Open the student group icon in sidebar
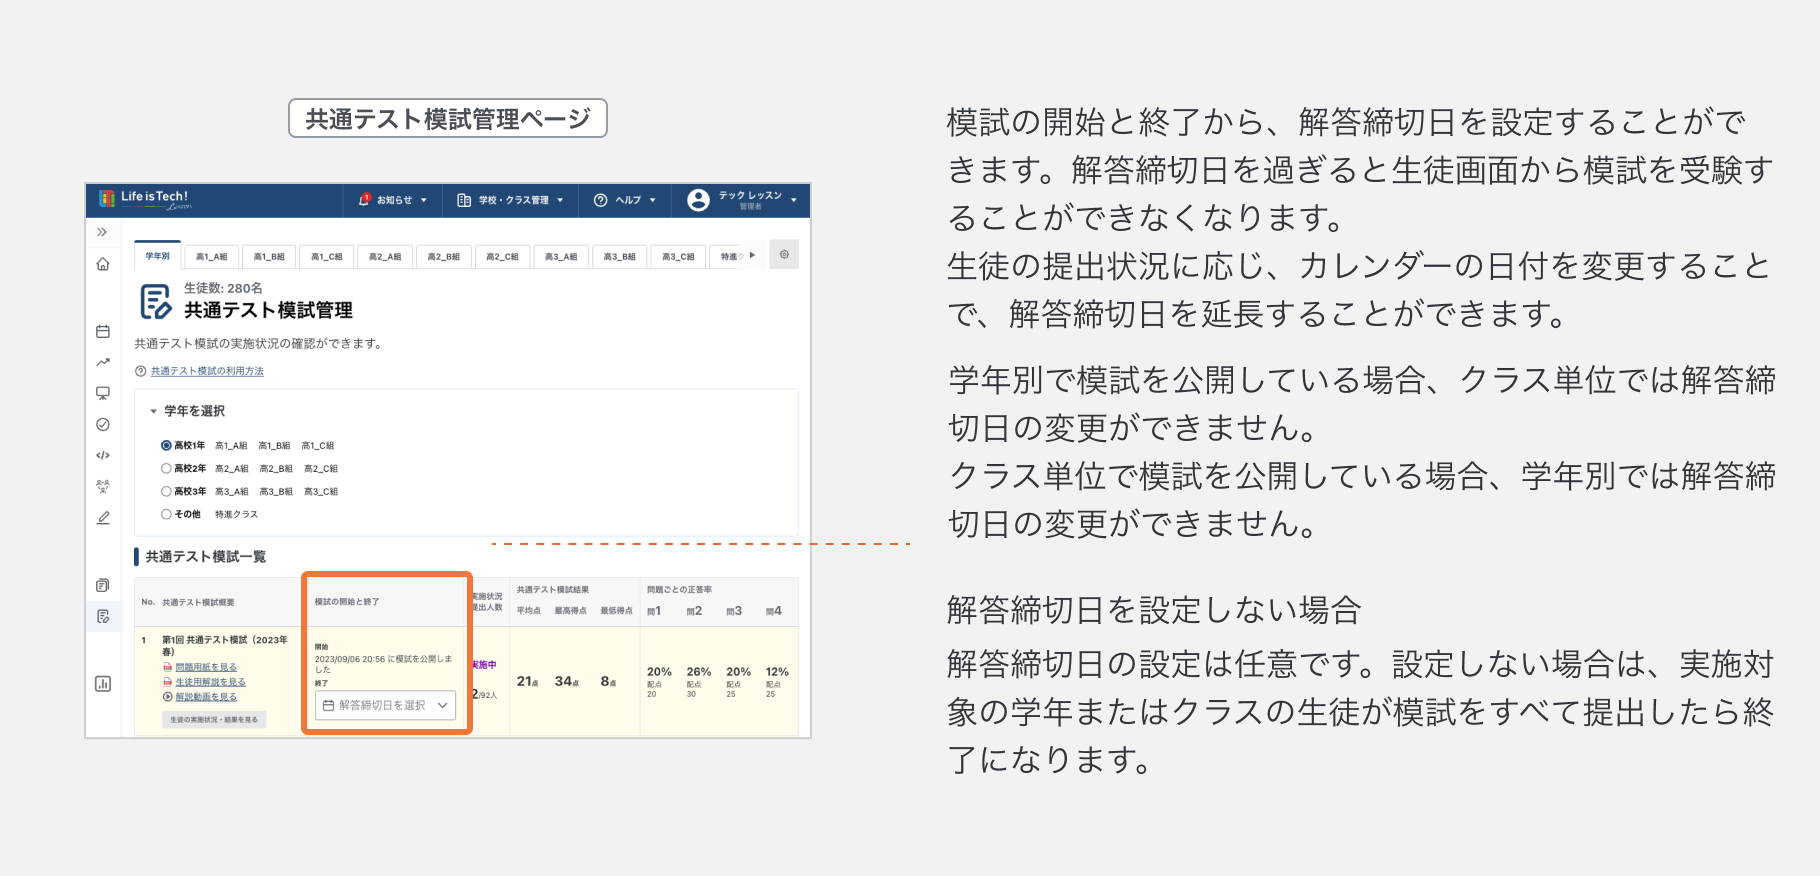 (102, 486)
